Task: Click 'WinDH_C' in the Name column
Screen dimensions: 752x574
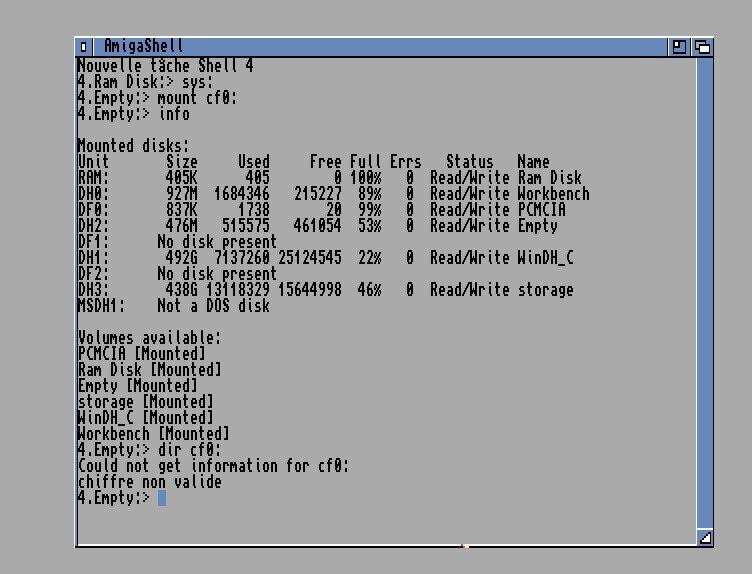Action: 545,258
